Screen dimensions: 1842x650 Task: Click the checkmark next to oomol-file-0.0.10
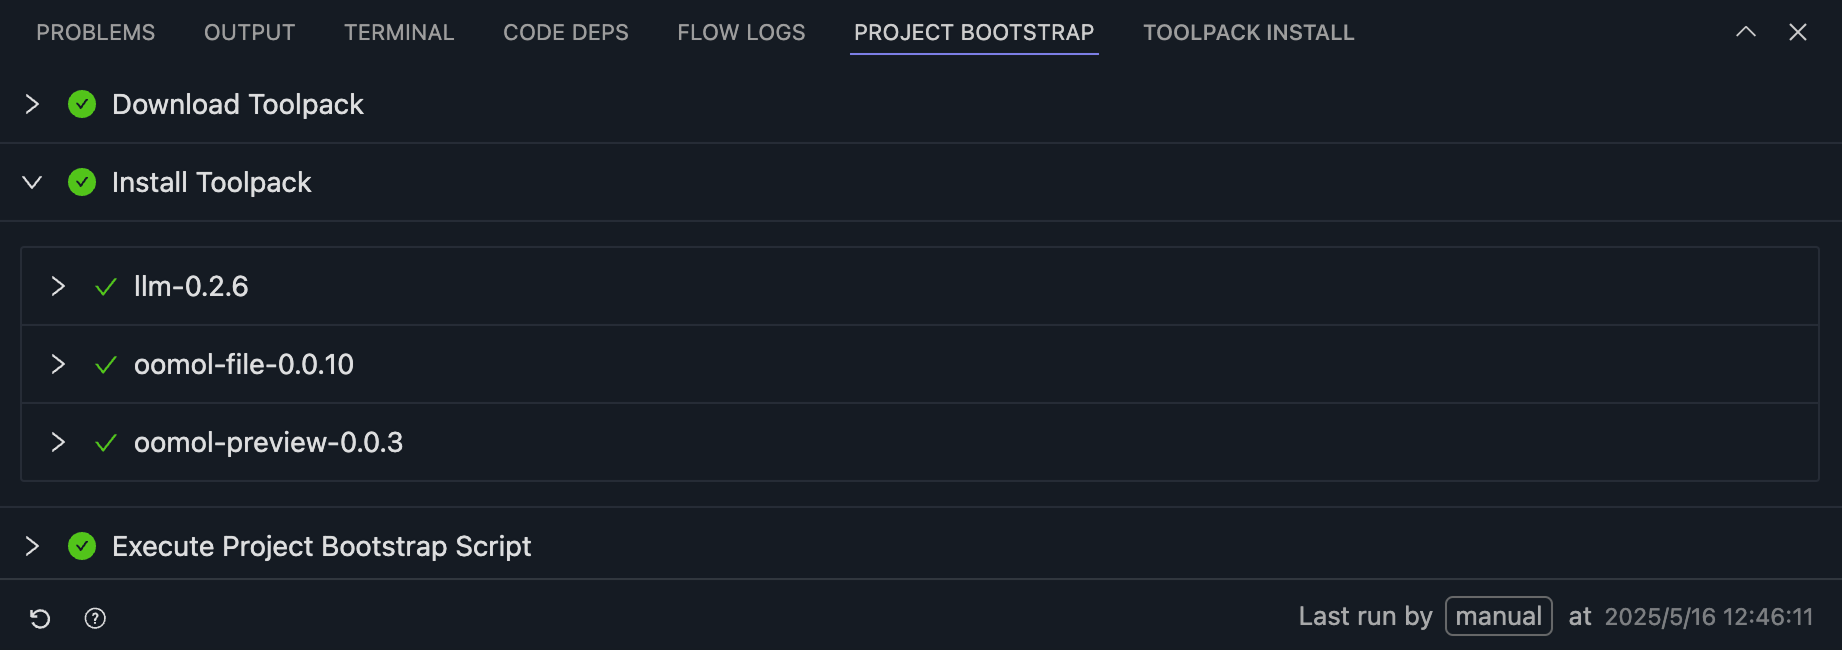pyautogui.click(x=106, y=365)
